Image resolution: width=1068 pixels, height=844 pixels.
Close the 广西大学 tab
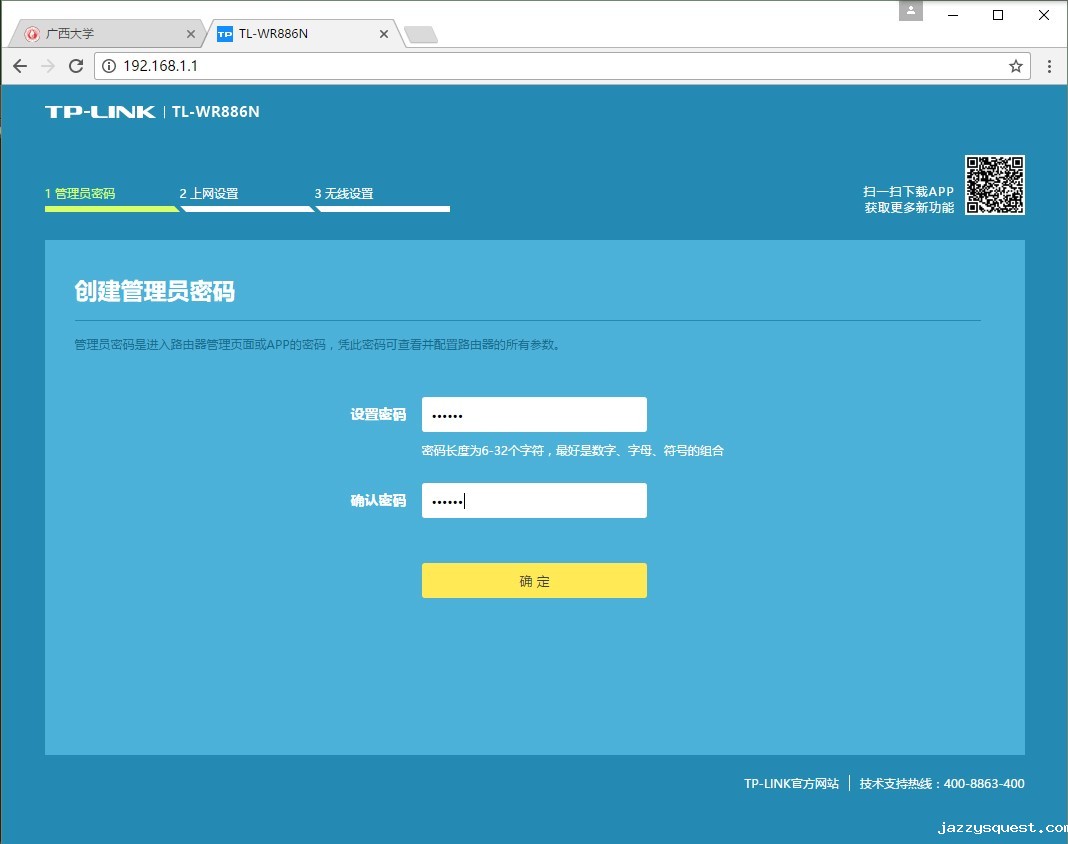pyautogui.click(x=191, y=34)
